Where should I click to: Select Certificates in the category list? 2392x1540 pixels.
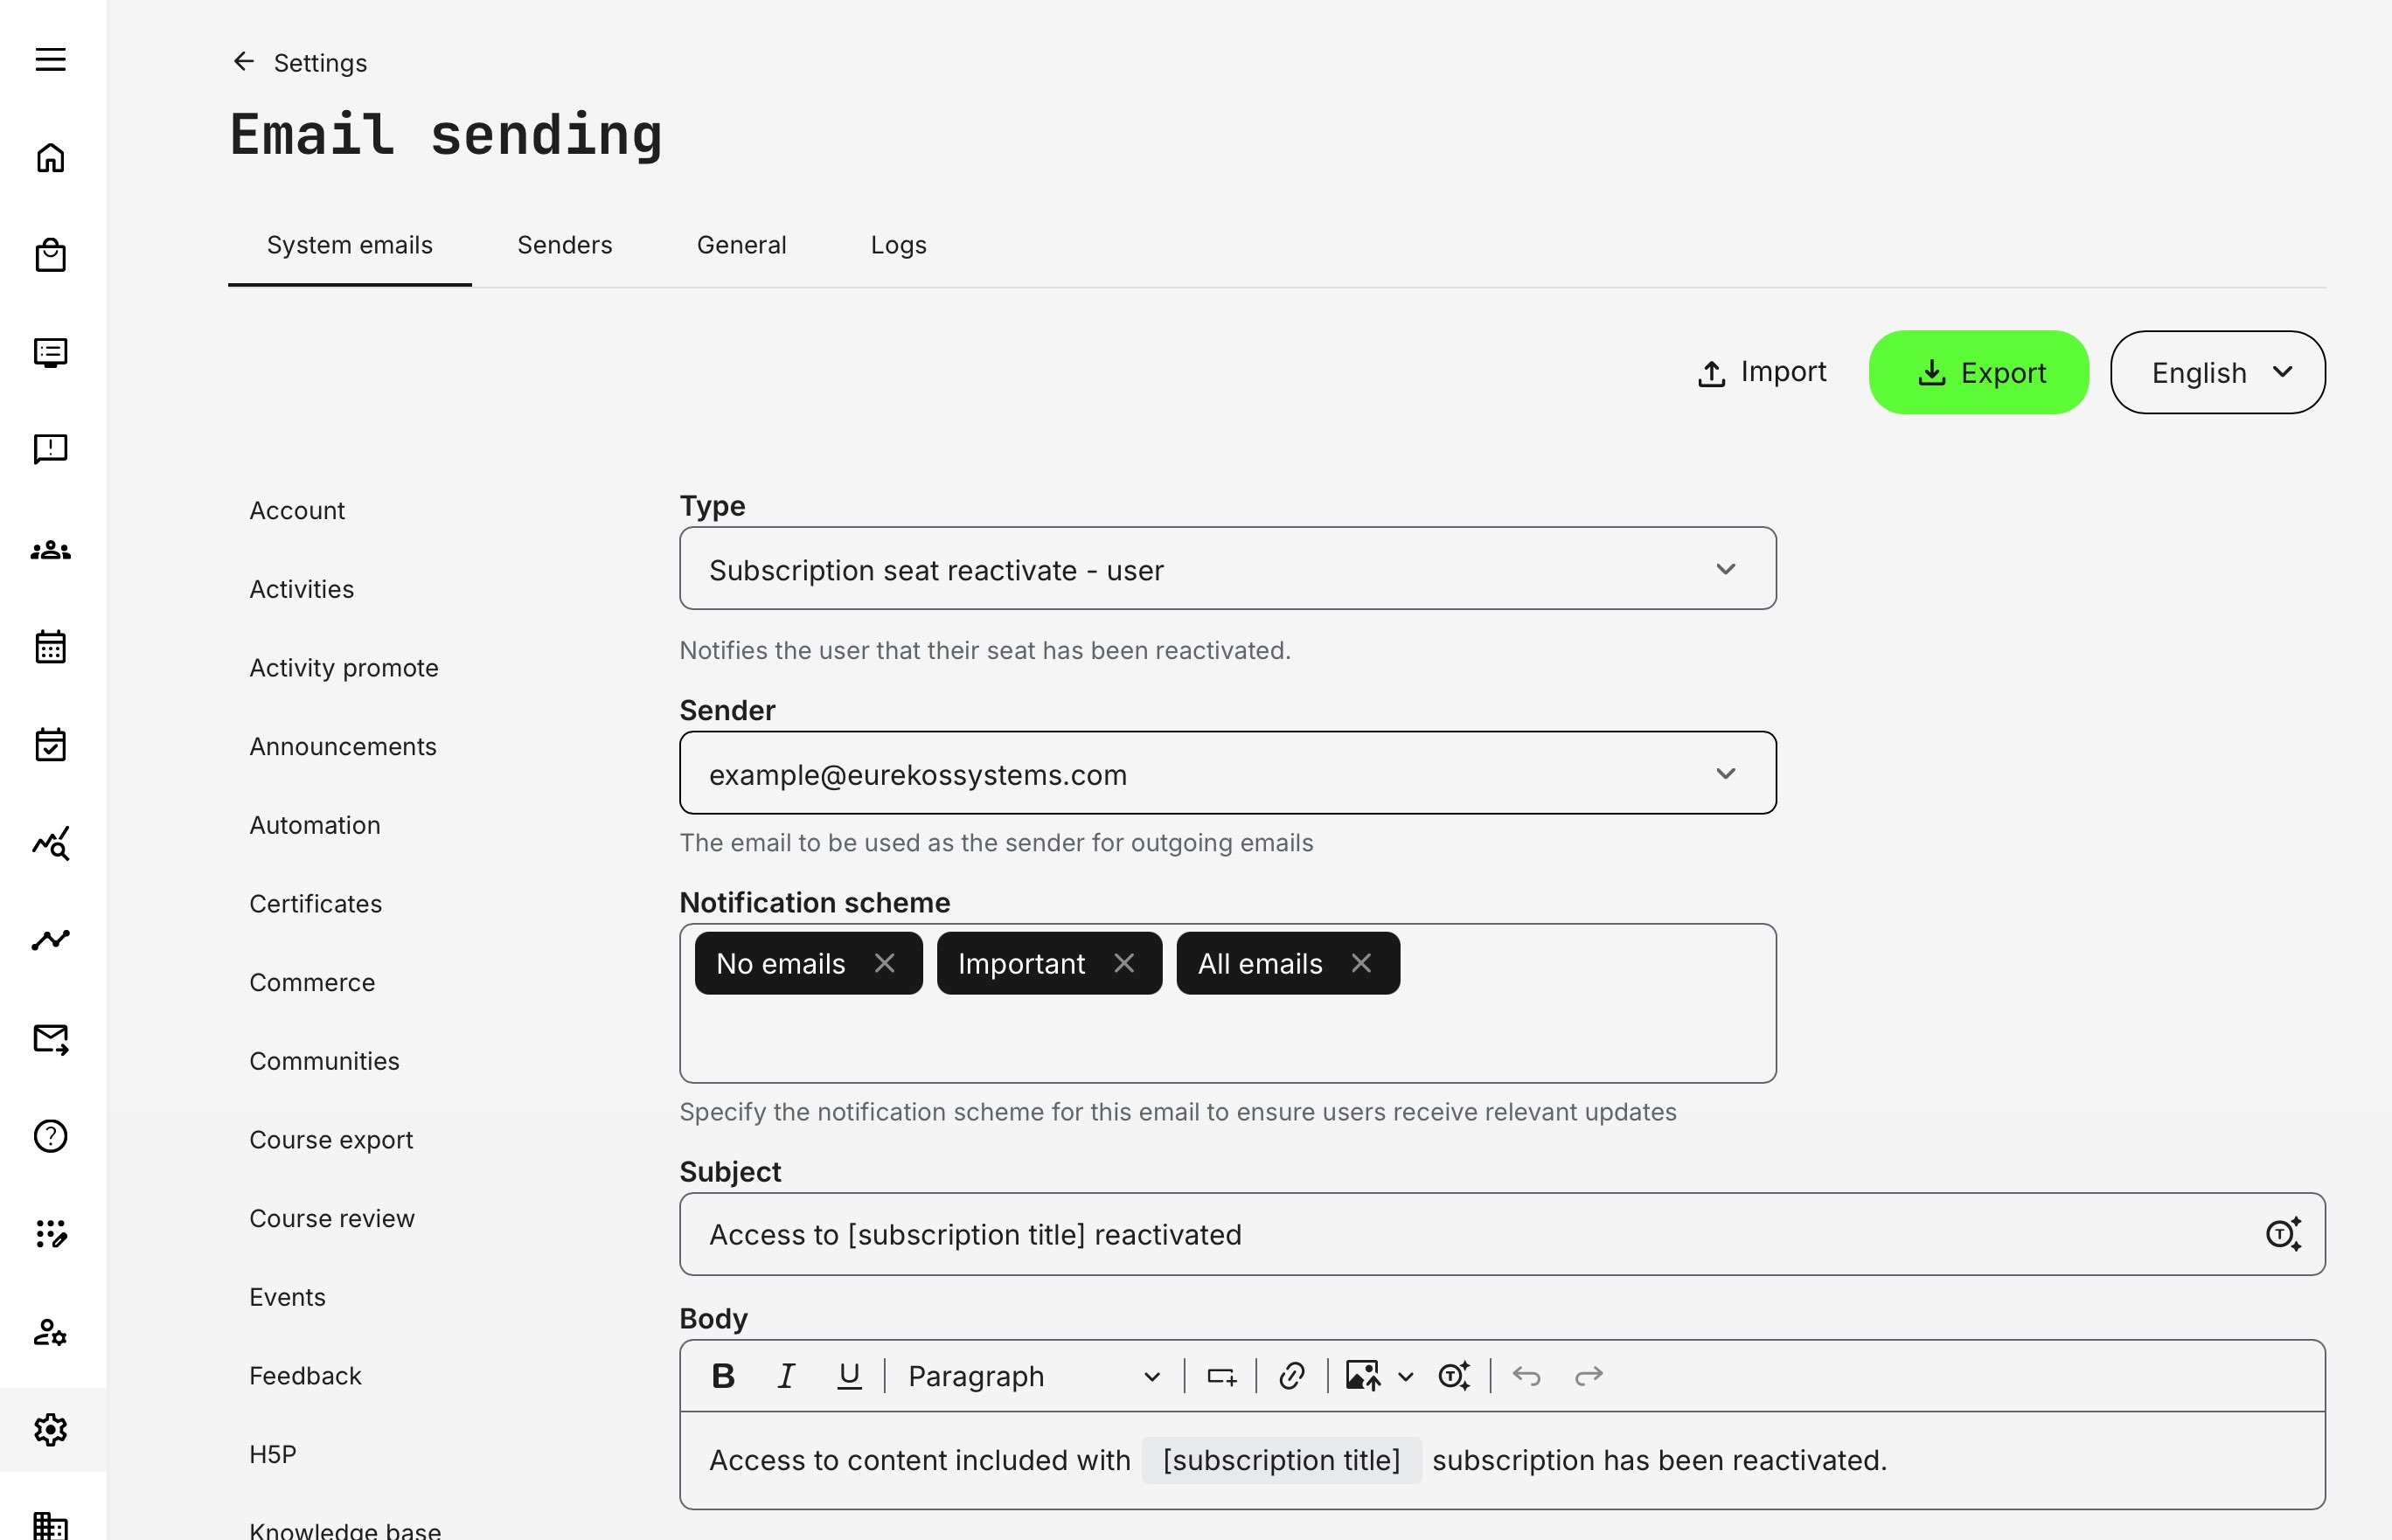click(315, 904)
